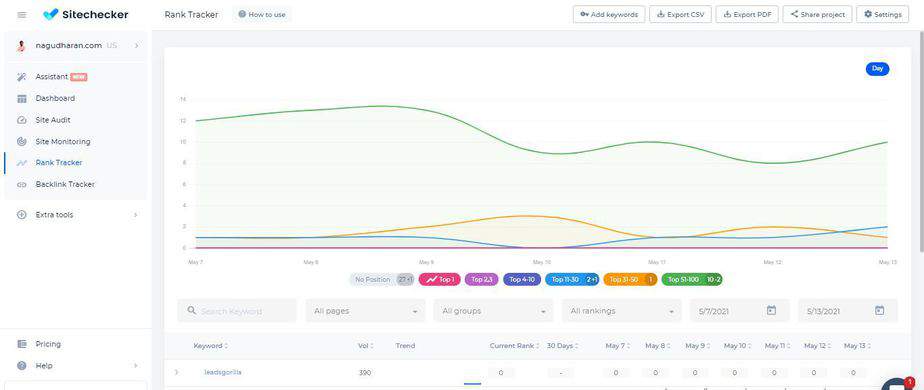
Task: Sort table by Vol column
Action: (x=365, y=346)
